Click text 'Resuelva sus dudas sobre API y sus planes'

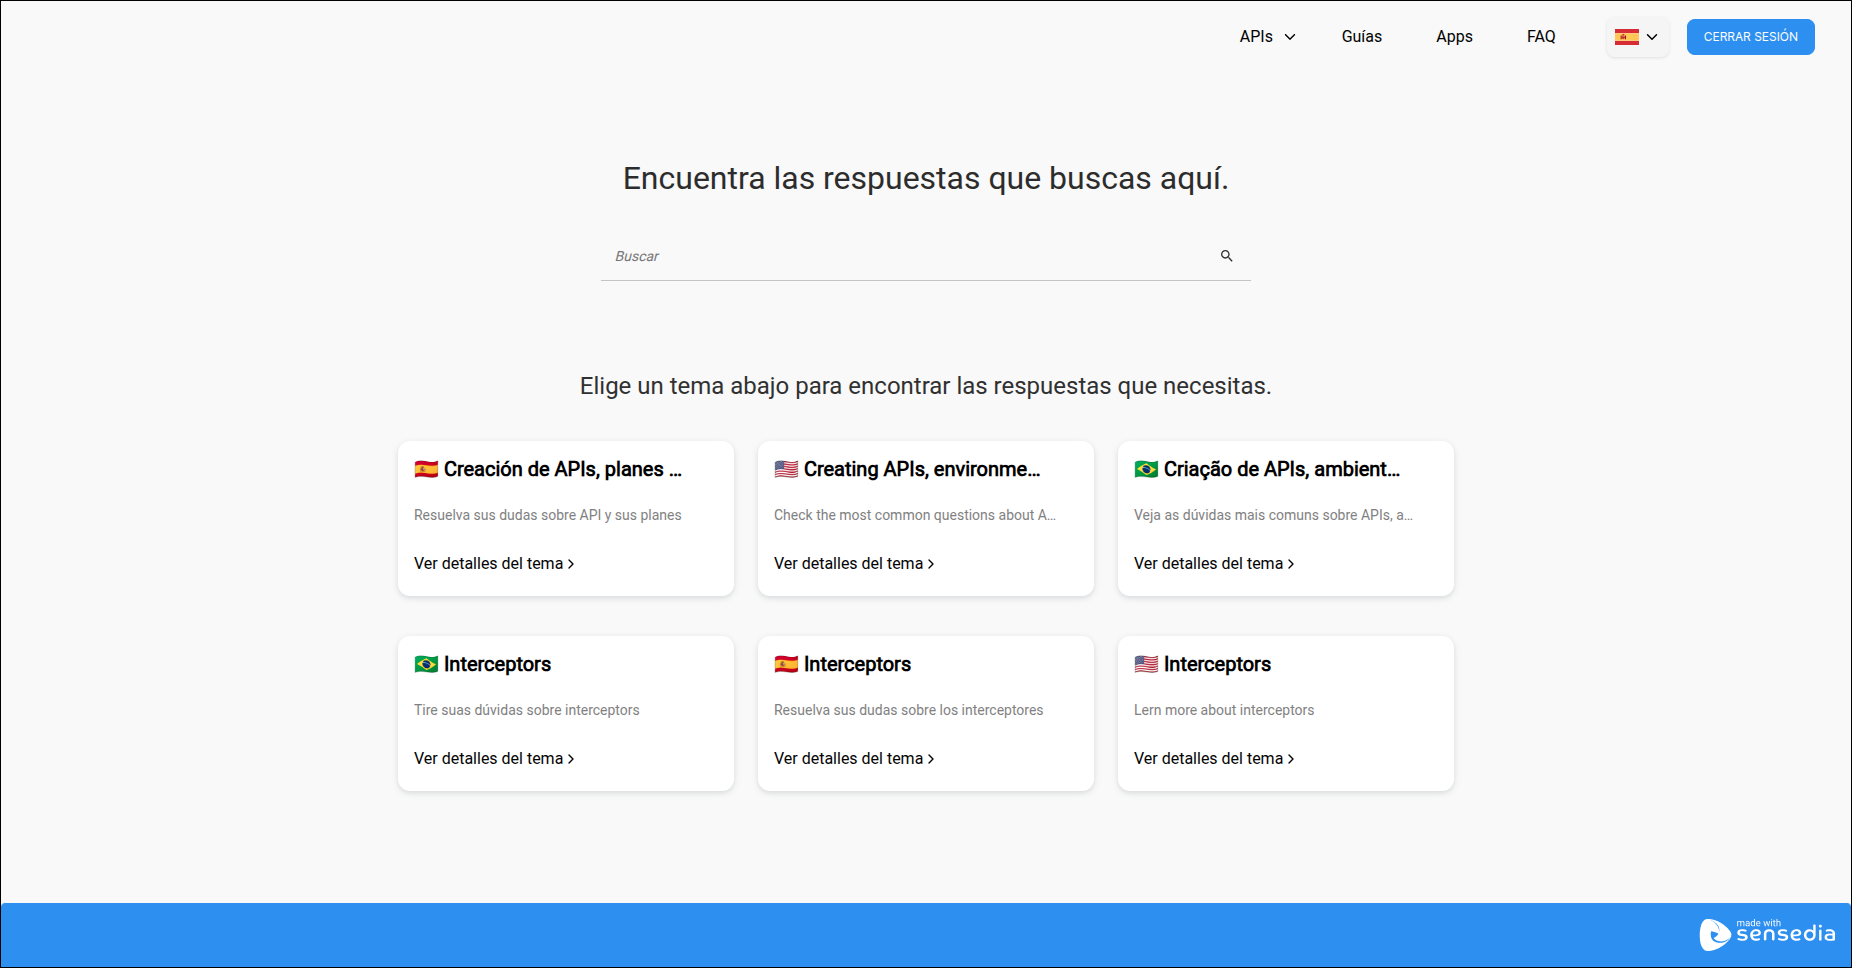tap(548, 515)
